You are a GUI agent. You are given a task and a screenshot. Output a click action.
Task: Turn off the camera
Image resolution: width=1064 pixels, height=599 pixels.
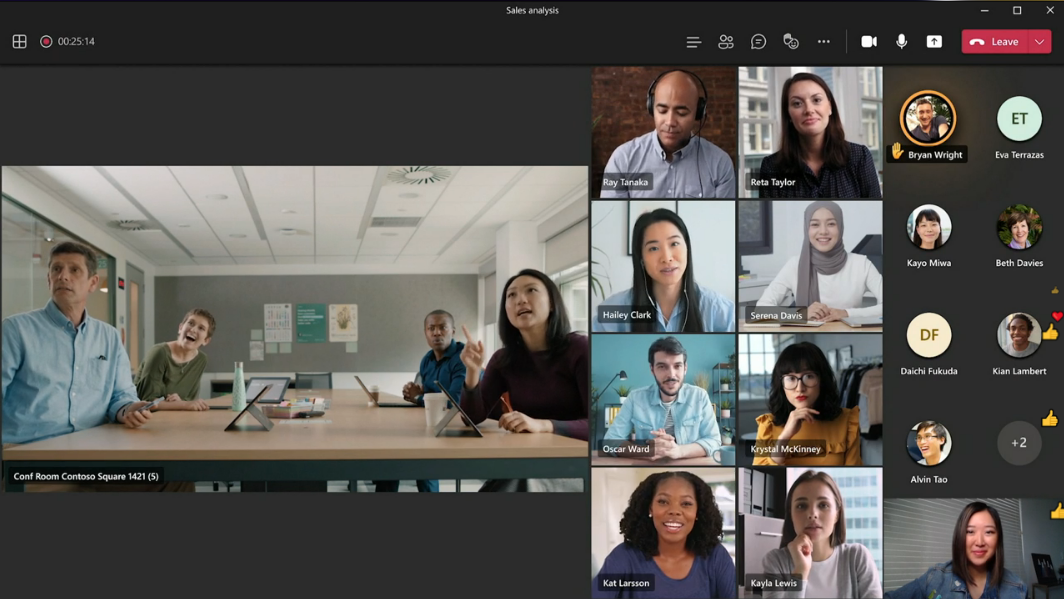coord(869,42)
